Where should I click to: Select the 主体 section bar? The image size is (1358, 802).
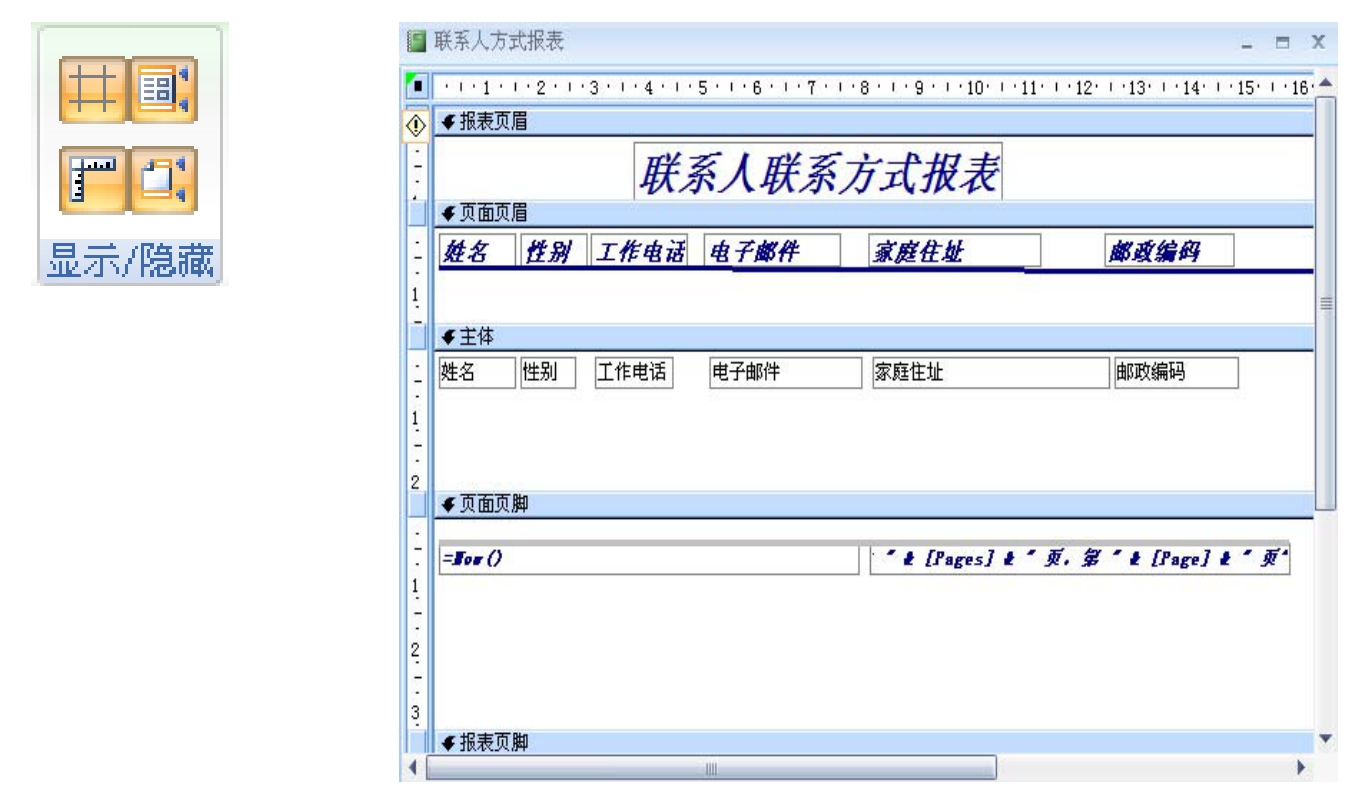[870, 338]
